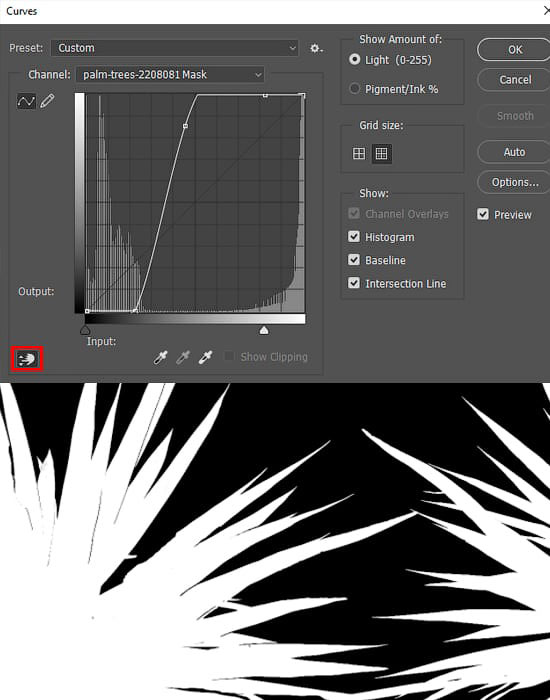Screen dimensions: 550x700
Task: Select the curve point at the bottom baseline
Action: point(135,310)
